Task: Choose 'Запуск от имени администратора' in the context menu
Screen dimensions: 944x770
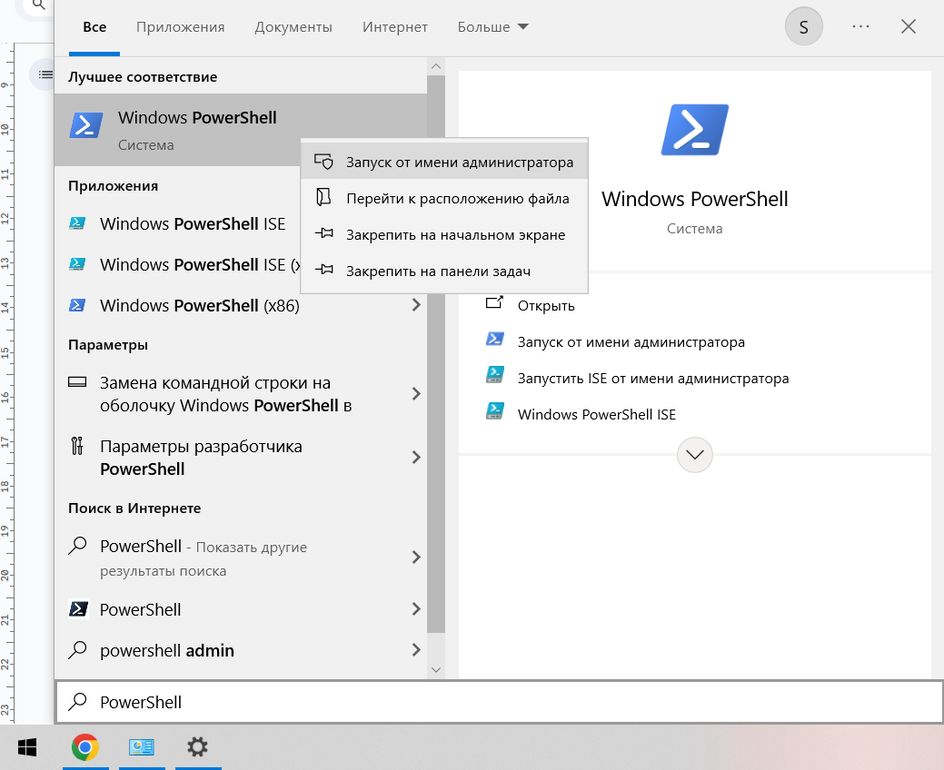Action: (444, 161)
